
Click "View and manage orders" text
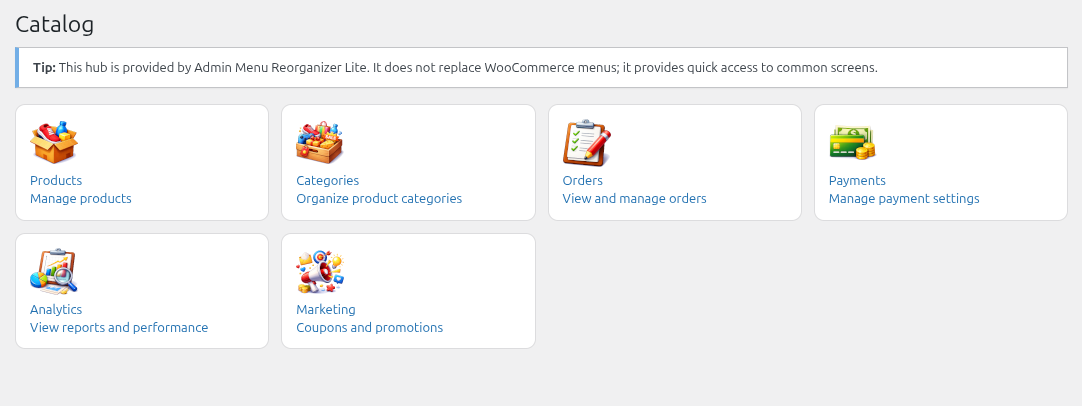coord(635,199)
